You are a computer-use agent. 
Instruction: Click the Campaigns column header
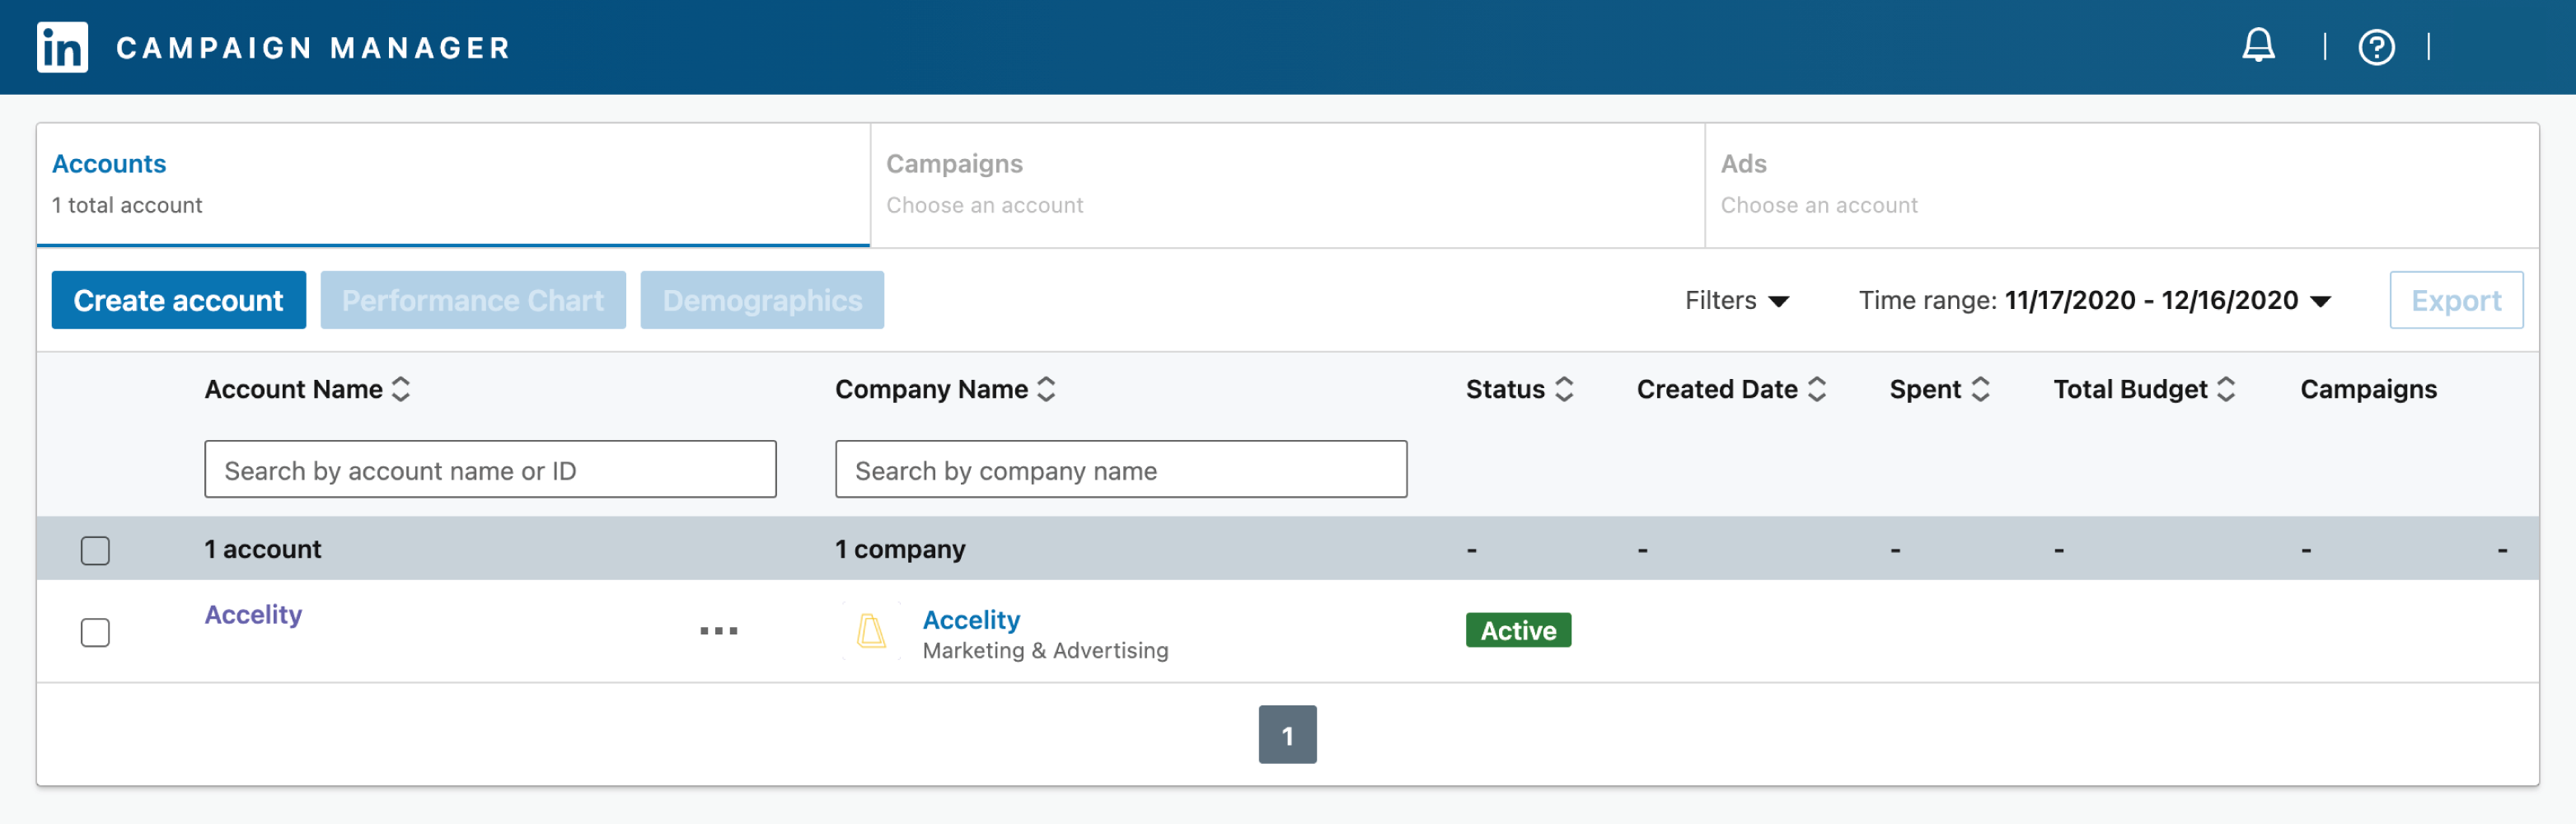click(x=2368, y=389)
